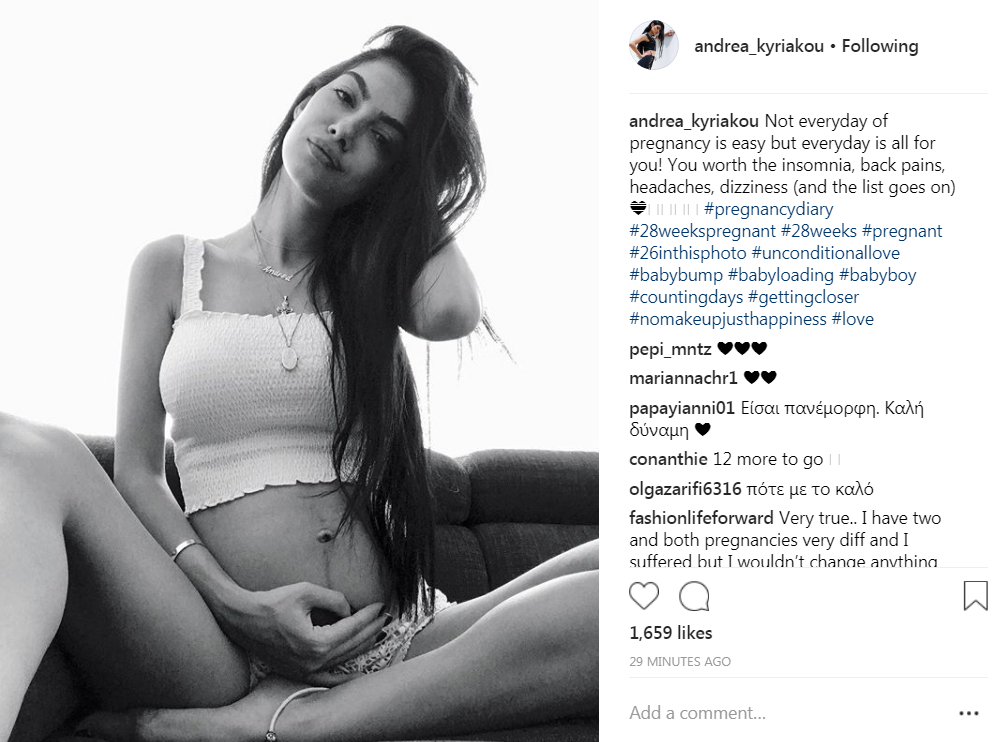
Task: Like the post with the heart icon
Action: pos(643,596)
